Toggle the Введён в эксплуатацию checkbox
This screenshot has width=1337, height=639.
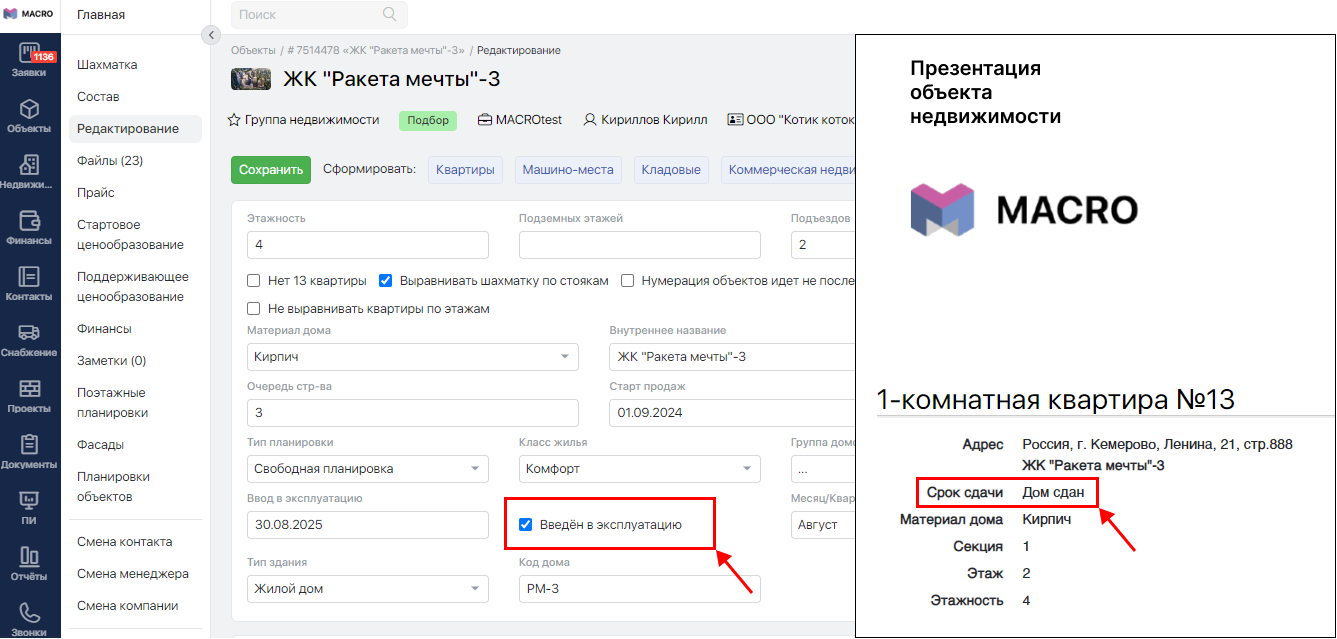coord(526,525)
